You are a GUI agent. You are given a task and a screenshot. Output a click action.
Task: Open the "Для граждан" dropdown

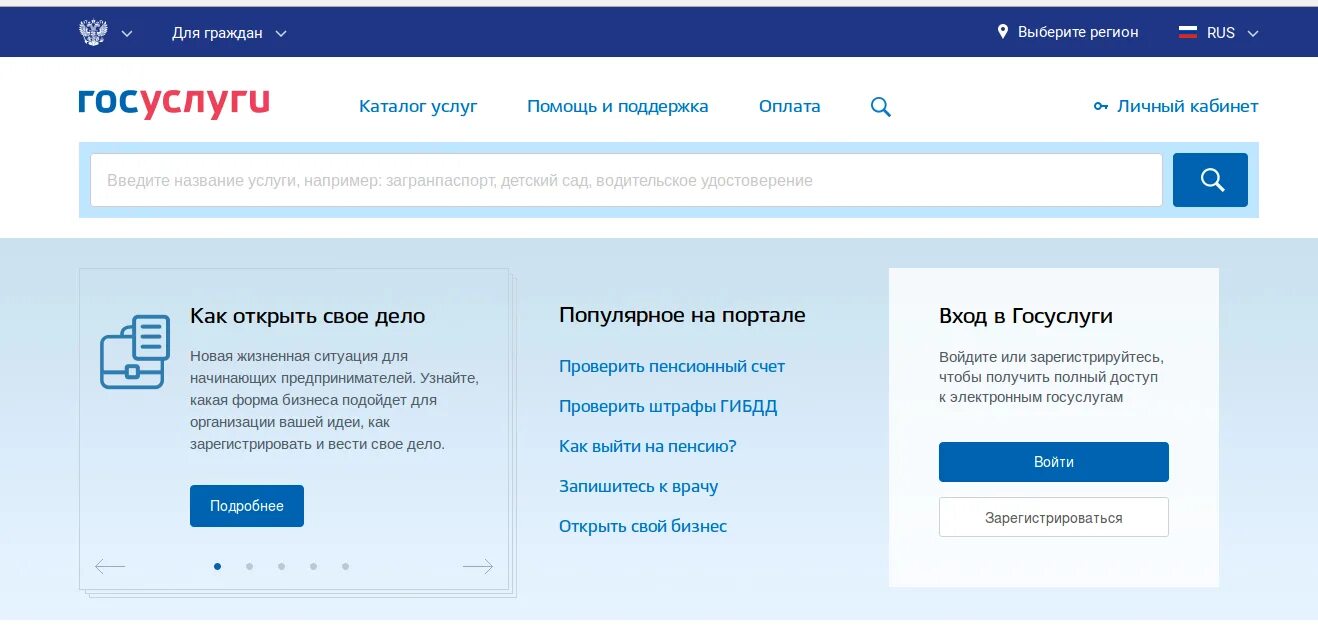click(x=229, y=33)
